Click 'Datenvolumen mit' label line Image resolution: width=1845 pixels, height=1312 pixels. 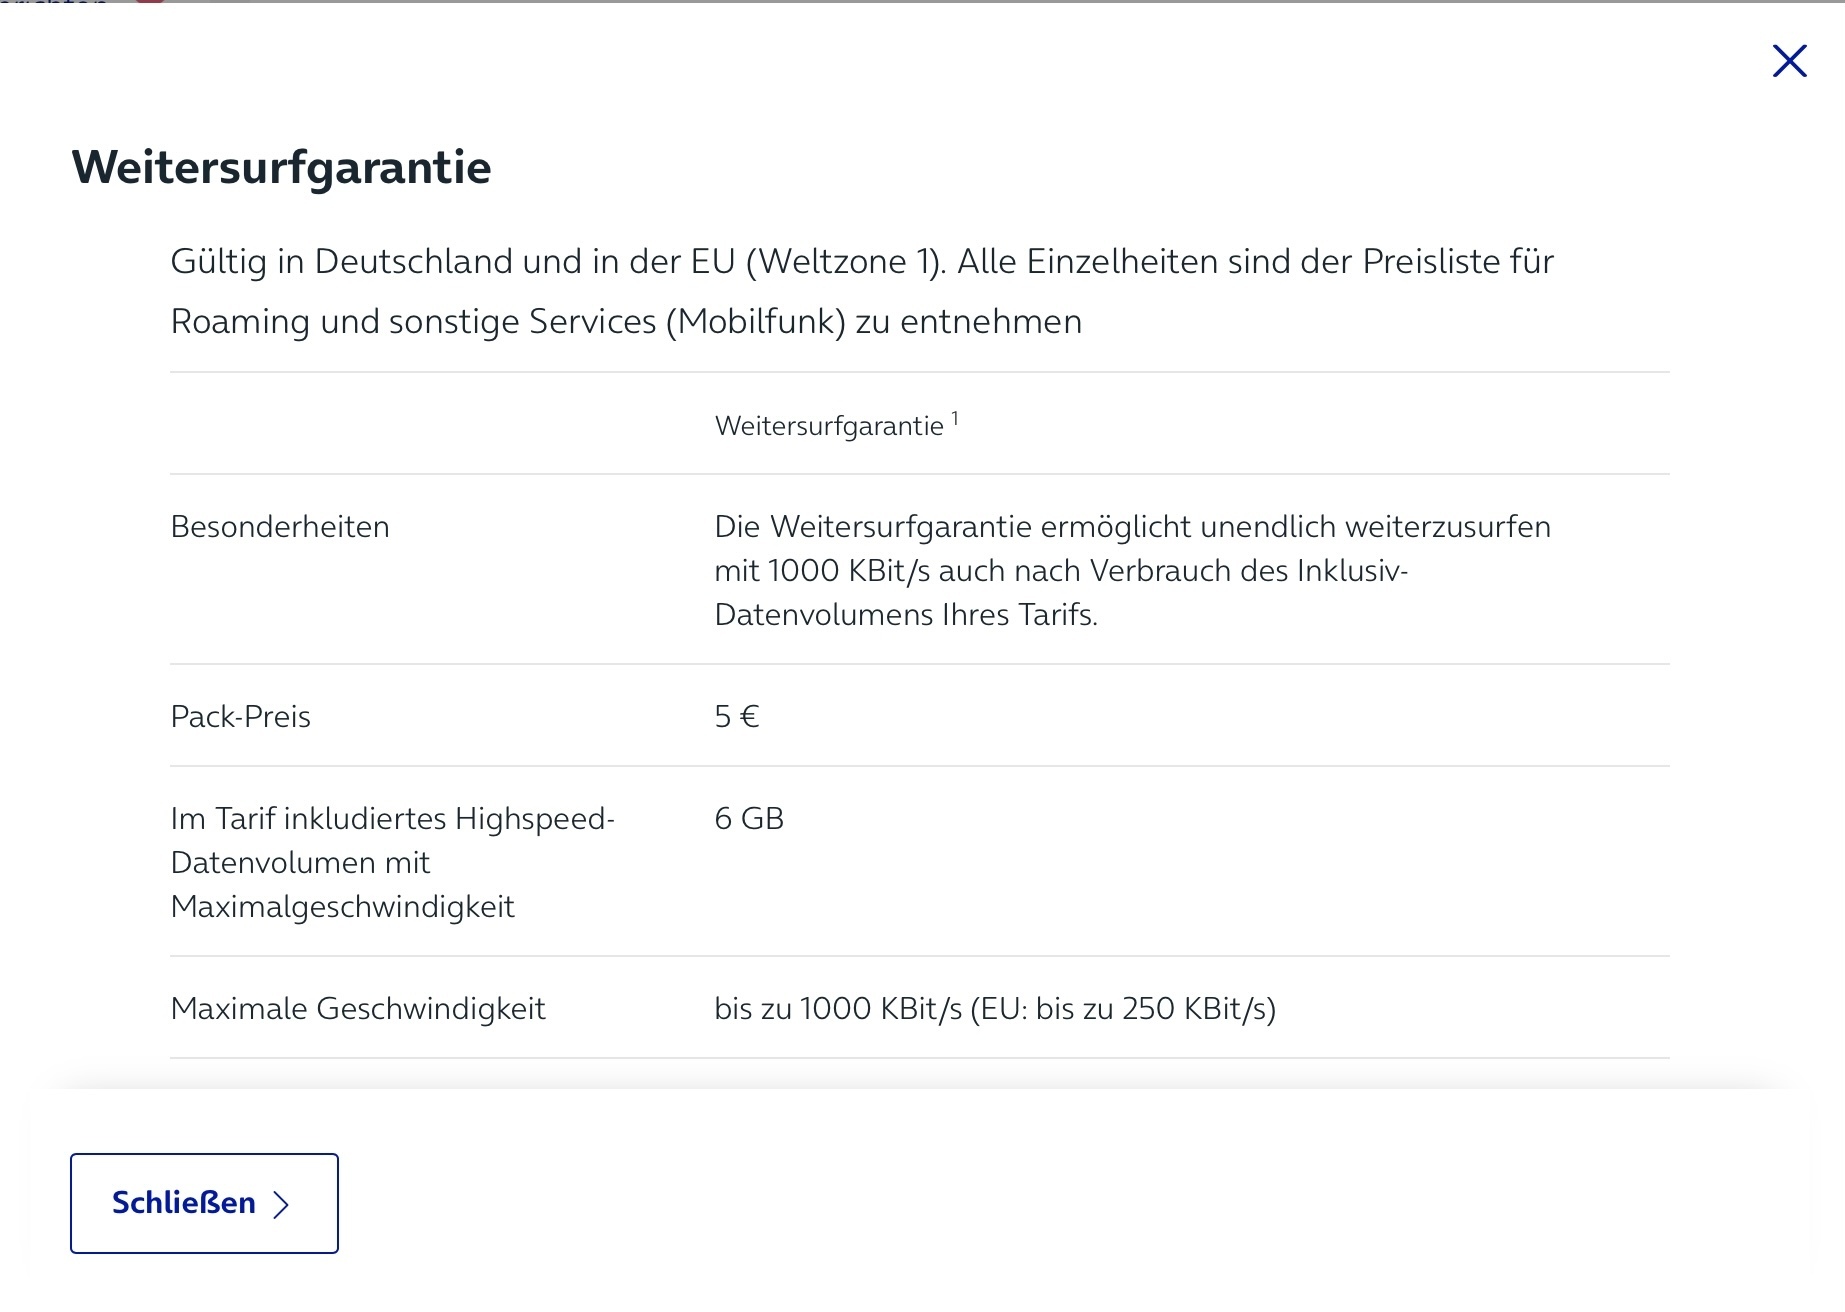(x=300, y=863)
